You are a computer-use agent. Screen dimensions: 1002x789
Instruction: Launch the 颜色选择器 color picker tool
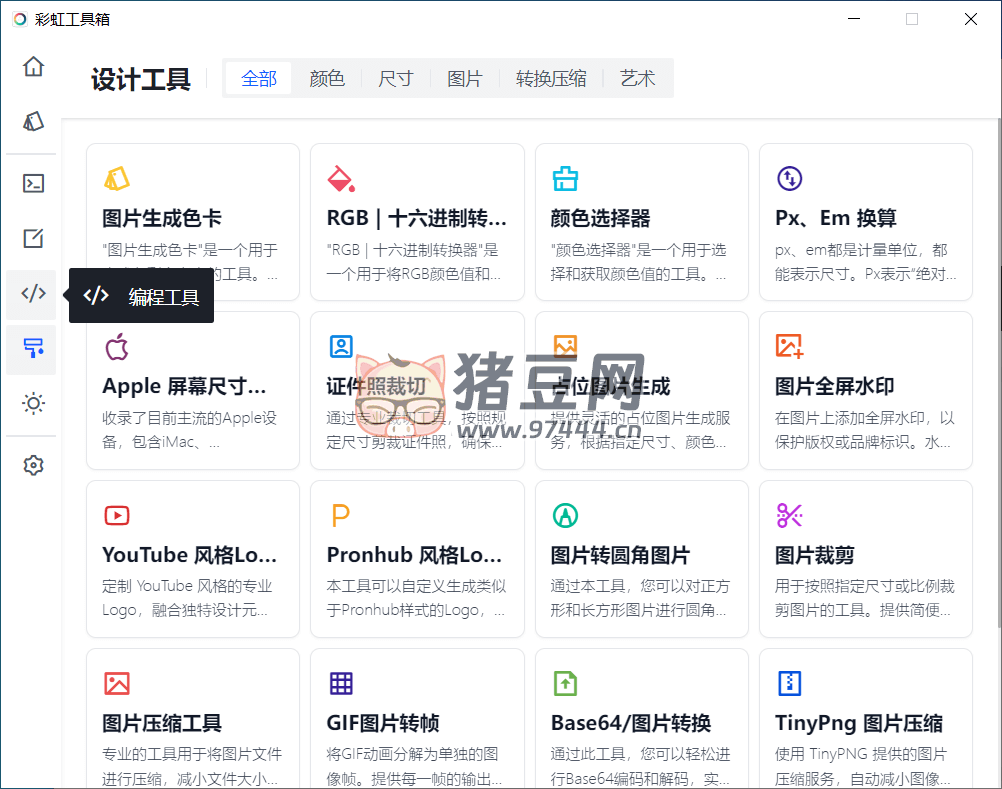pos(641,222)
